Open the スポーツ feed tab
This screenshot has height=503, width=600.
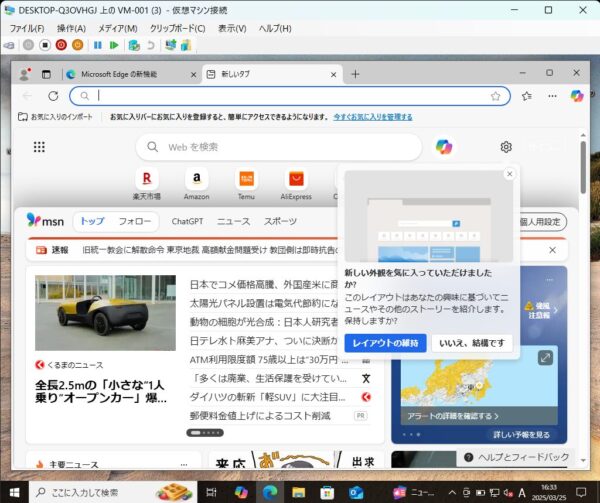280,221
